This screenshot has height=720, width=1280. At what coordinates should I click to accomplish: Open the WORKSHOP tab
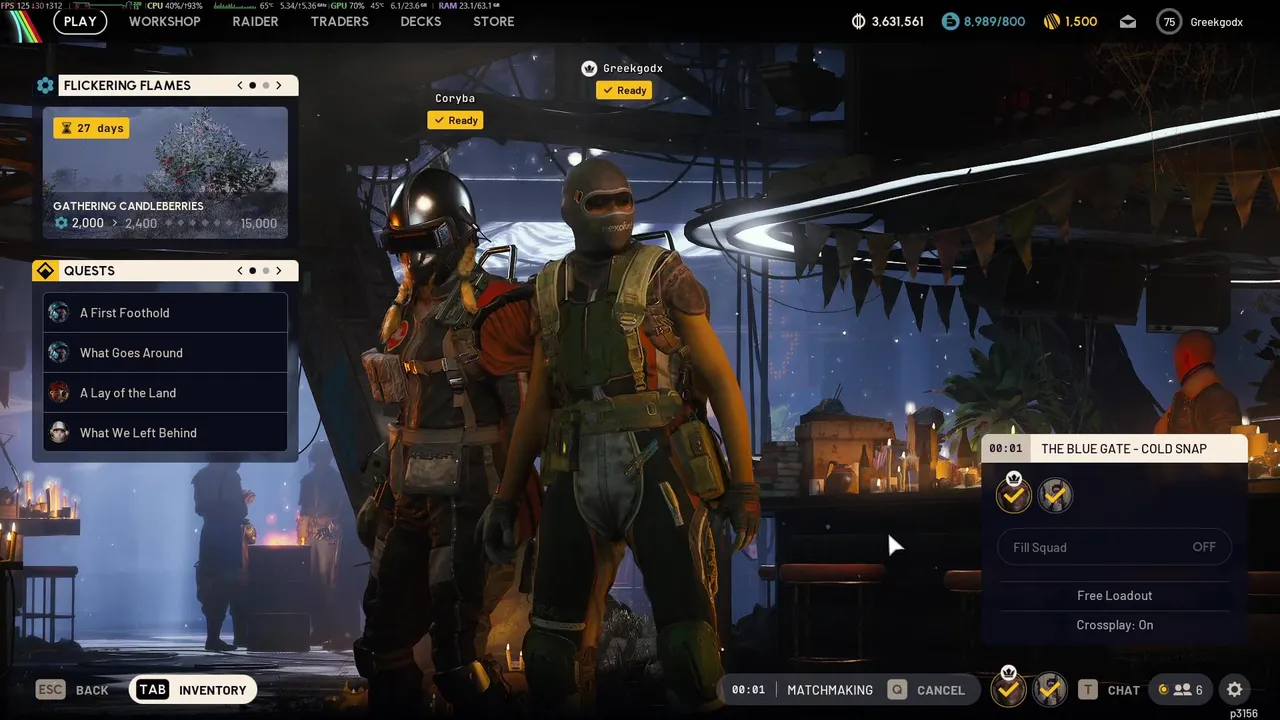pyautogui.click(x=164, y=21)
